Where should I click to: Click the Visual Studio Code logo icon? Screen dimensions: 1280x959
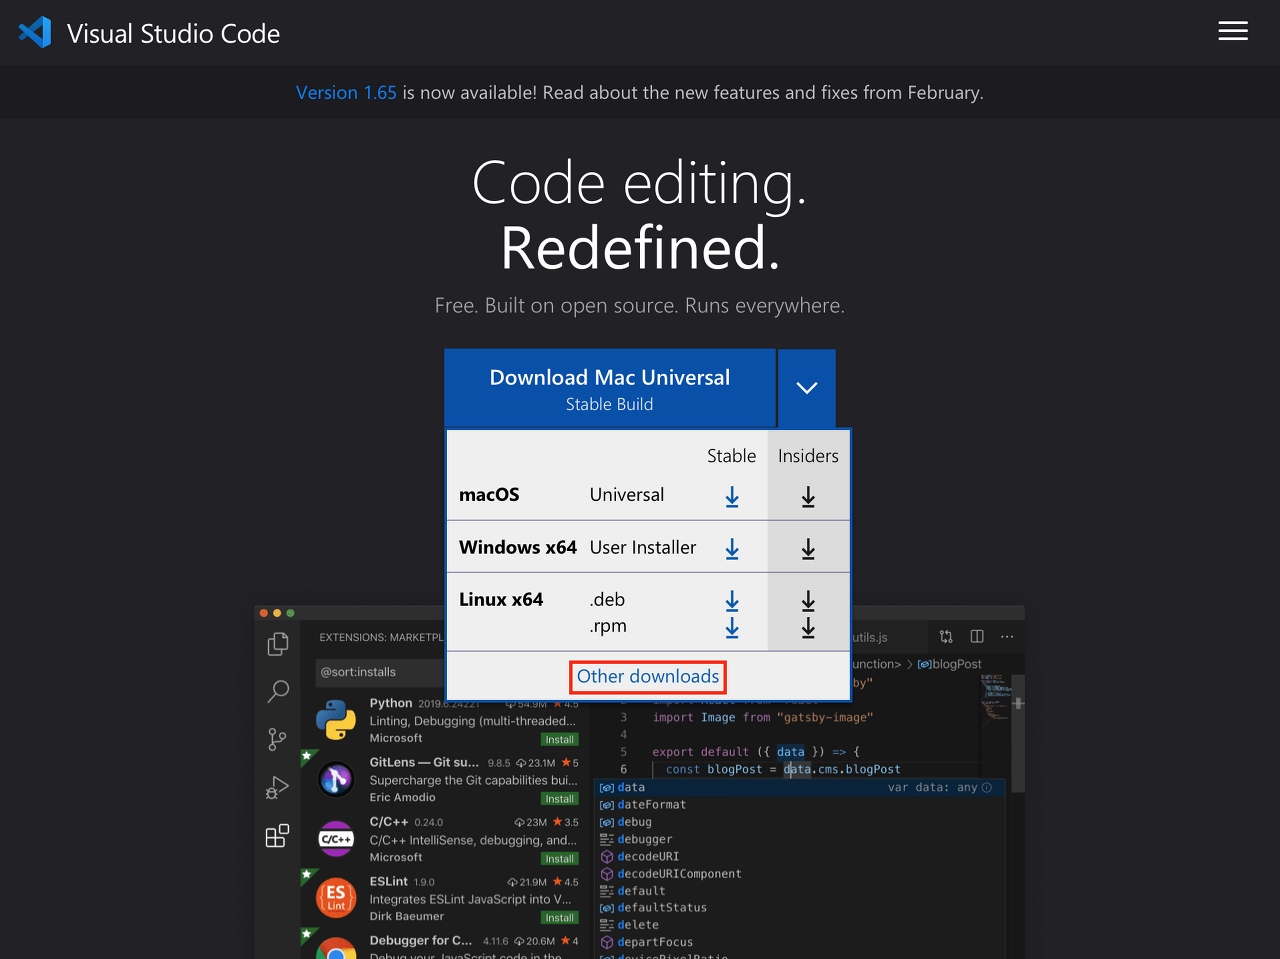(x=35, y=32)
